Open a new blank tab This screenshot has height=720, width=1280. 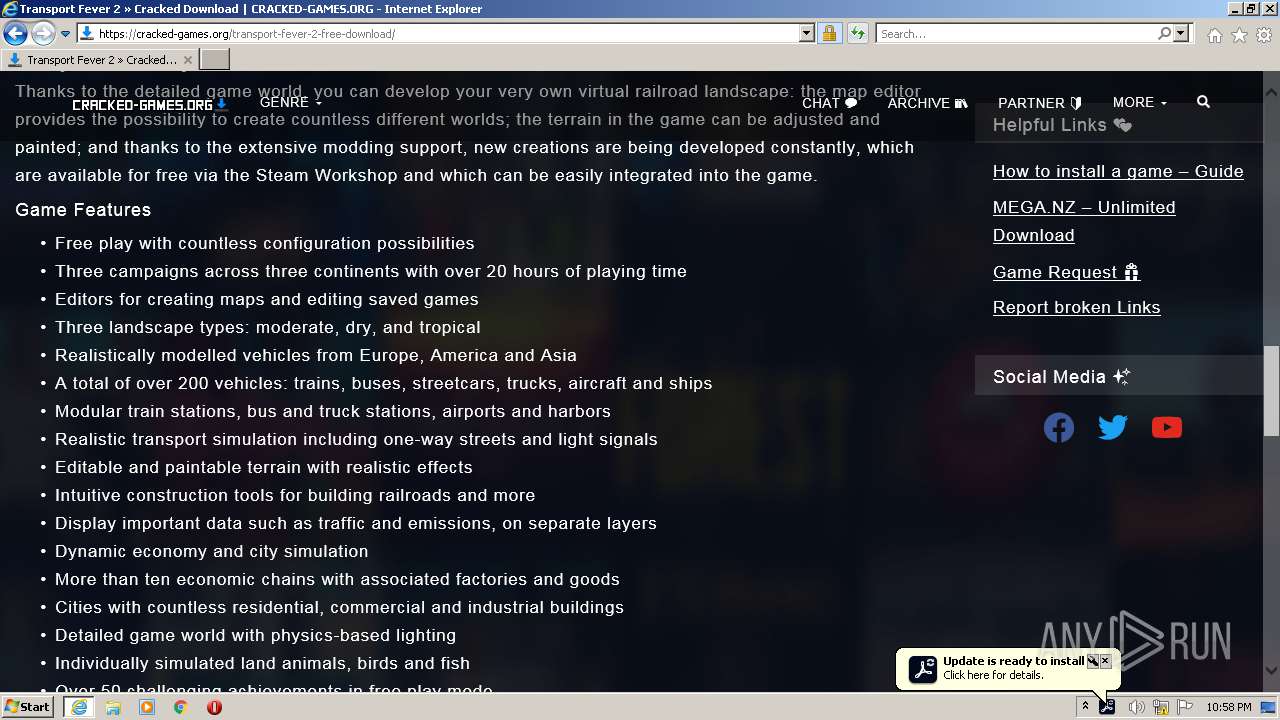215,60
